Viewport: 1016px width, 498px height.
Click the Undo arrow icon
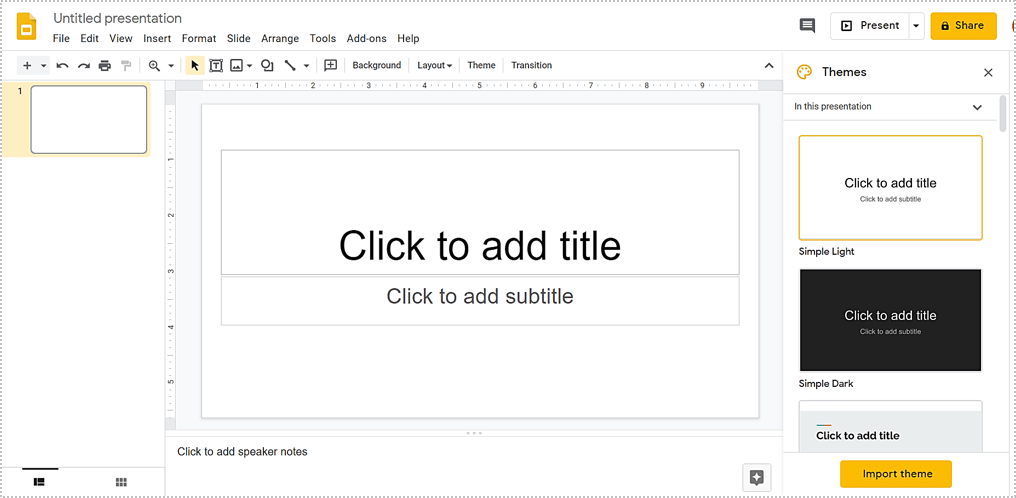pyautogui.click(x=62, y=66)
